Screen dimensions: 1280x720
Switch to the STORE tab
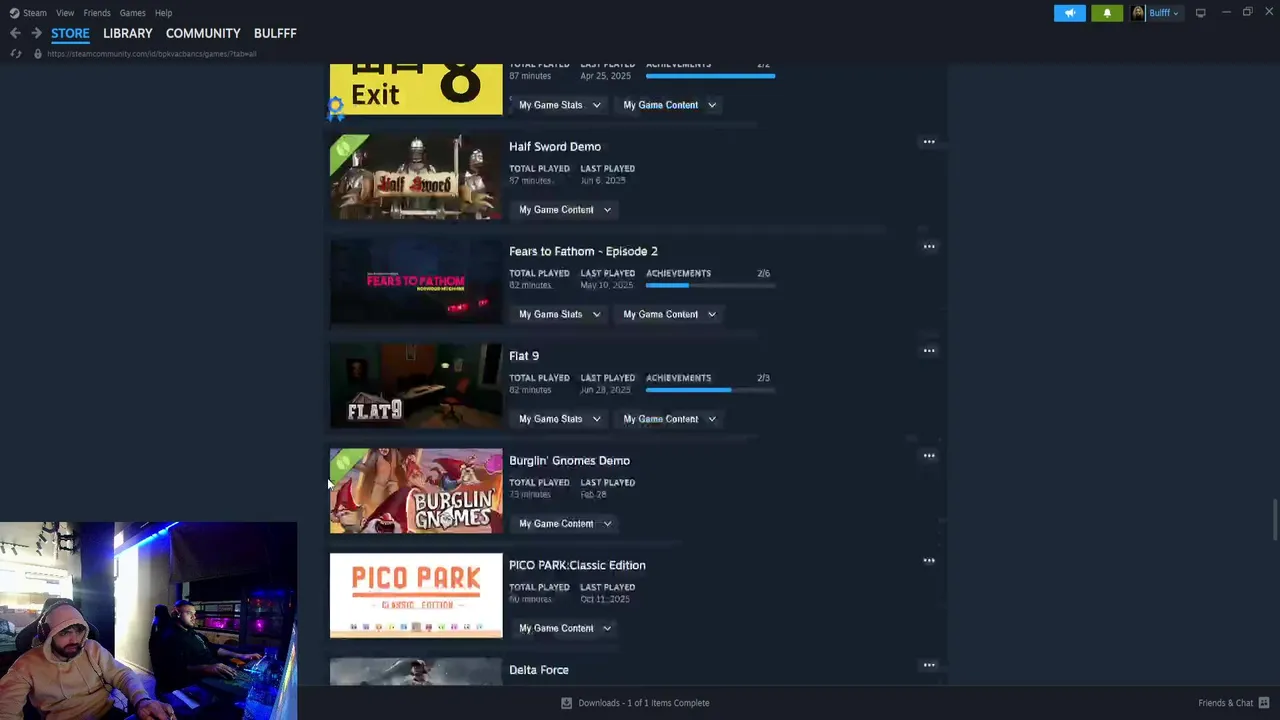pyautogui.click(x=70, y=33)
